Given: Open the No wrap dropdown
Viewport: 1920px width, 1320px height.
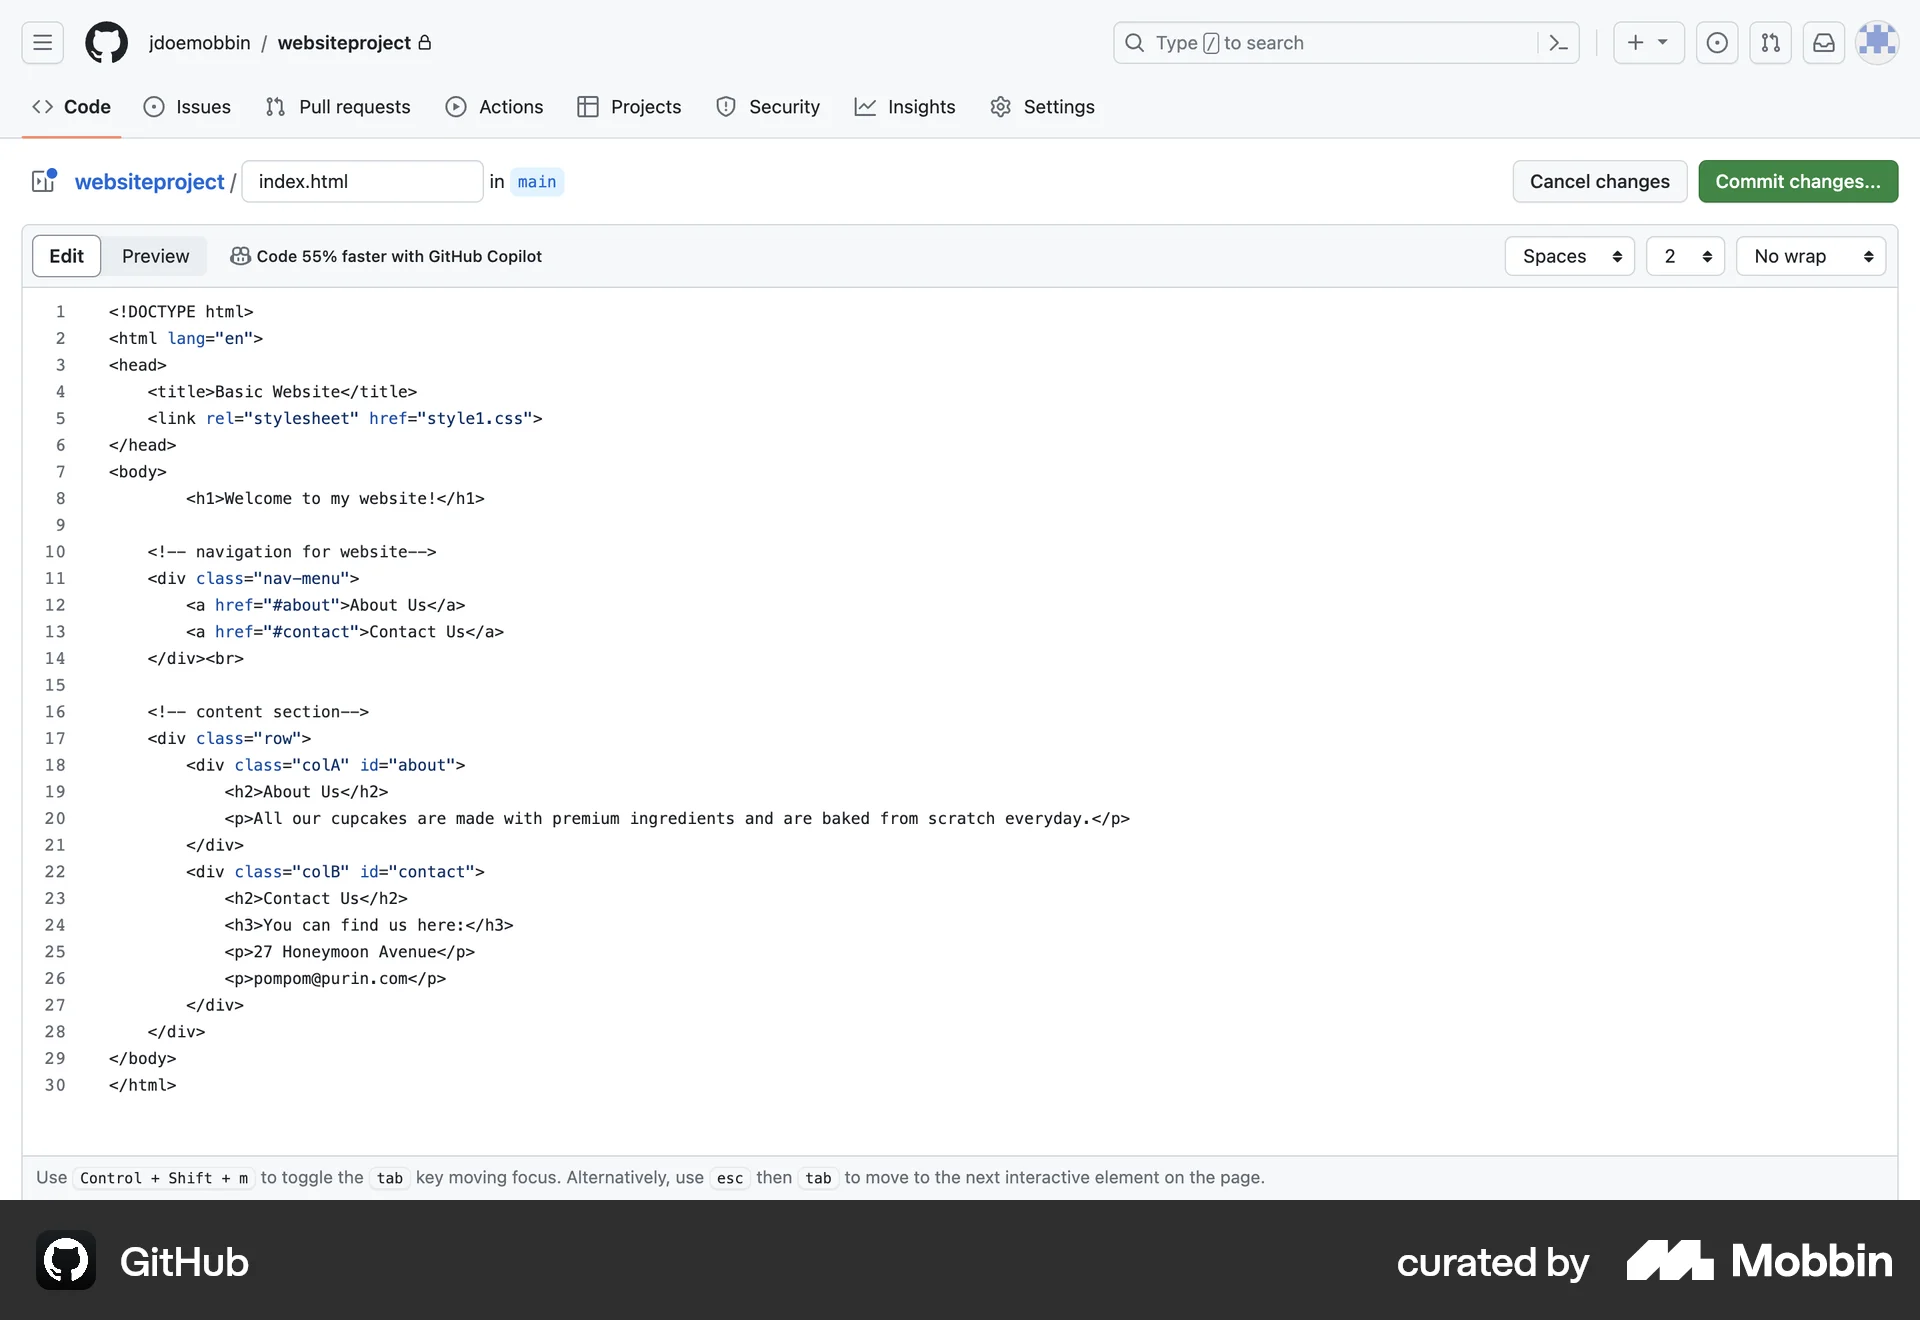Looking at the screenshot, I should pos(1811,256).
